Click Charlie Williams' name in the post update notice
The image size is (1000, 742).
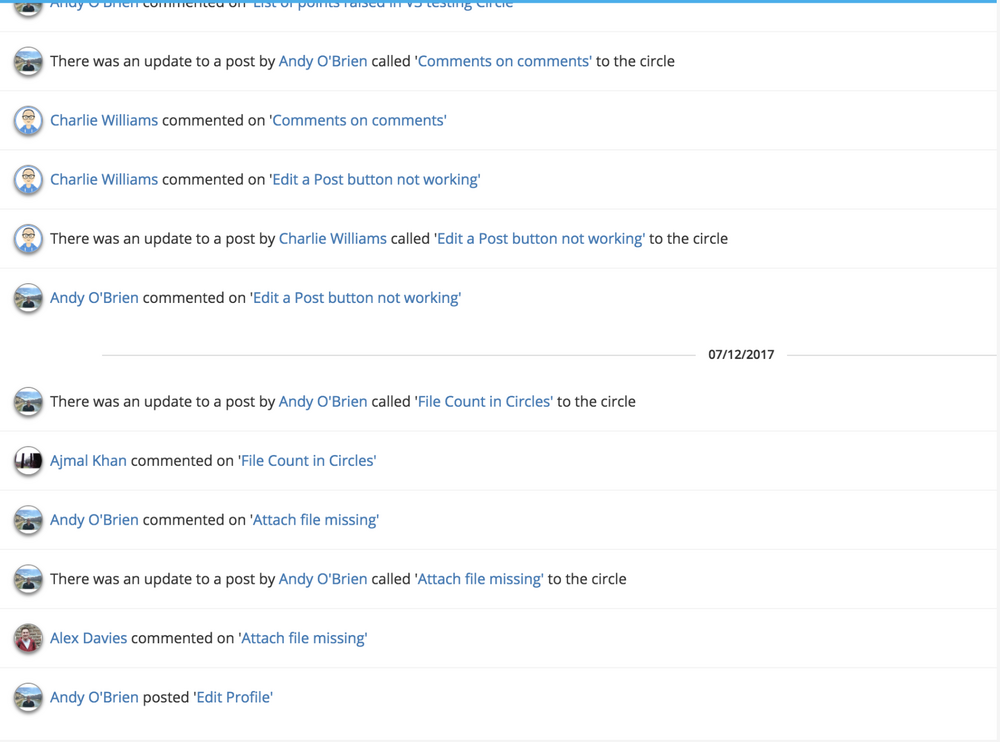(333, 239)
